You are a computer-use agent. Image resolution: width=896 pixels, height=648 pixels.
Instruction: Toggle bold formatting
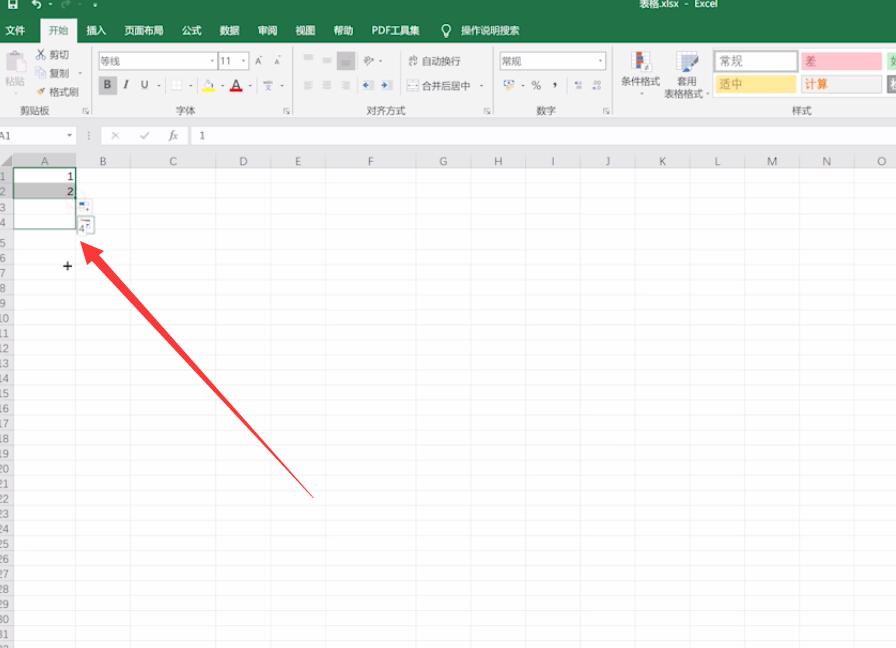(x=107, y=85)
